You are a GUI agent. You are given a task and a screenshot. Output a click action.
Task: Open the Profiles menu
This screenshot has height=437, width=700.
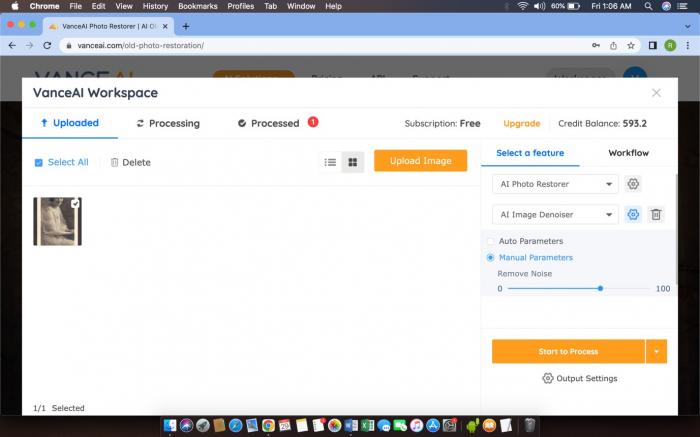pyautogui.click(x=241, y=6)
